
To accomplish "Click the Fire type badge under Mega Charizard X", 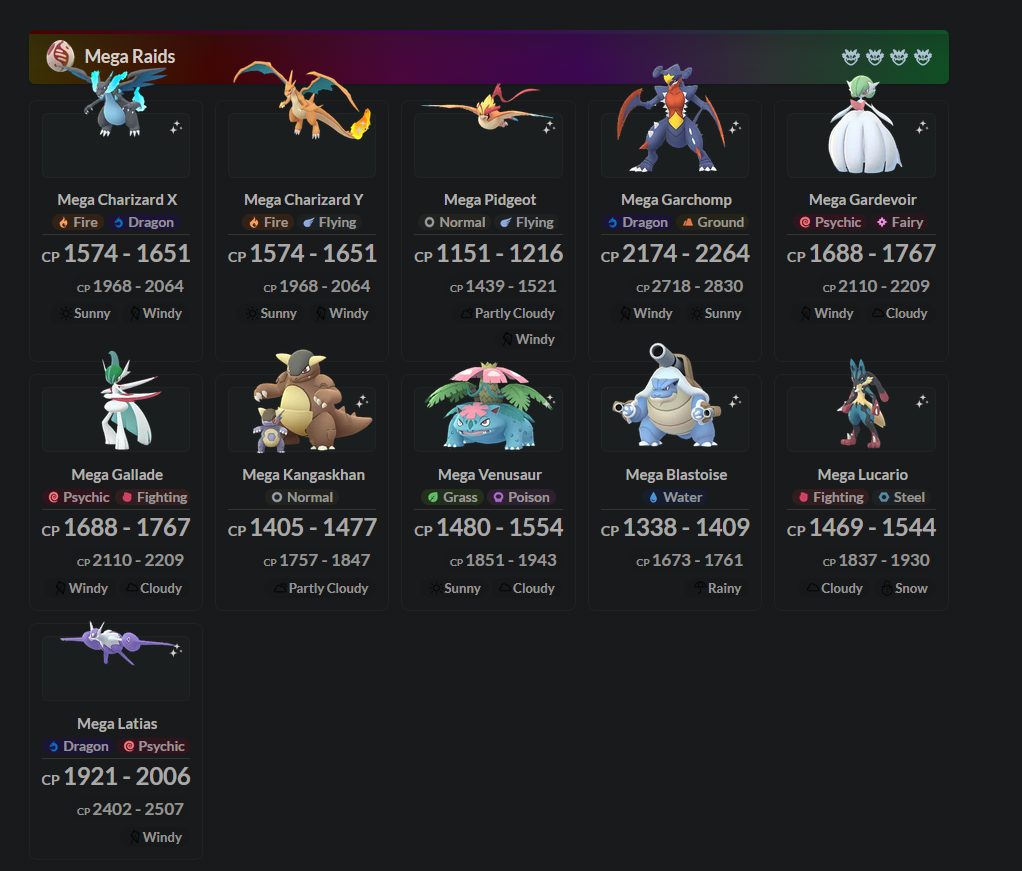I will [x=78, y=222].
